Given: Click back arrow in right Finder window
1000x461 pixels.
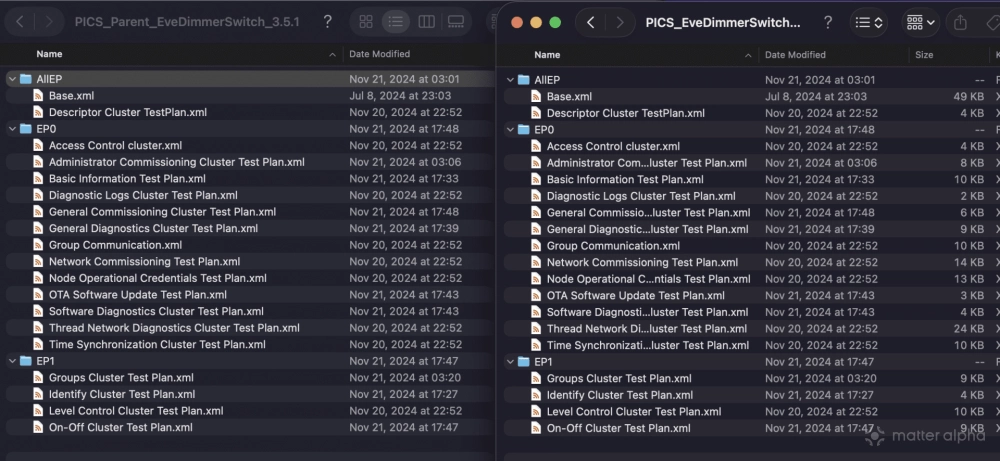Looking at the screenshot, I should (x=591, y=22).
